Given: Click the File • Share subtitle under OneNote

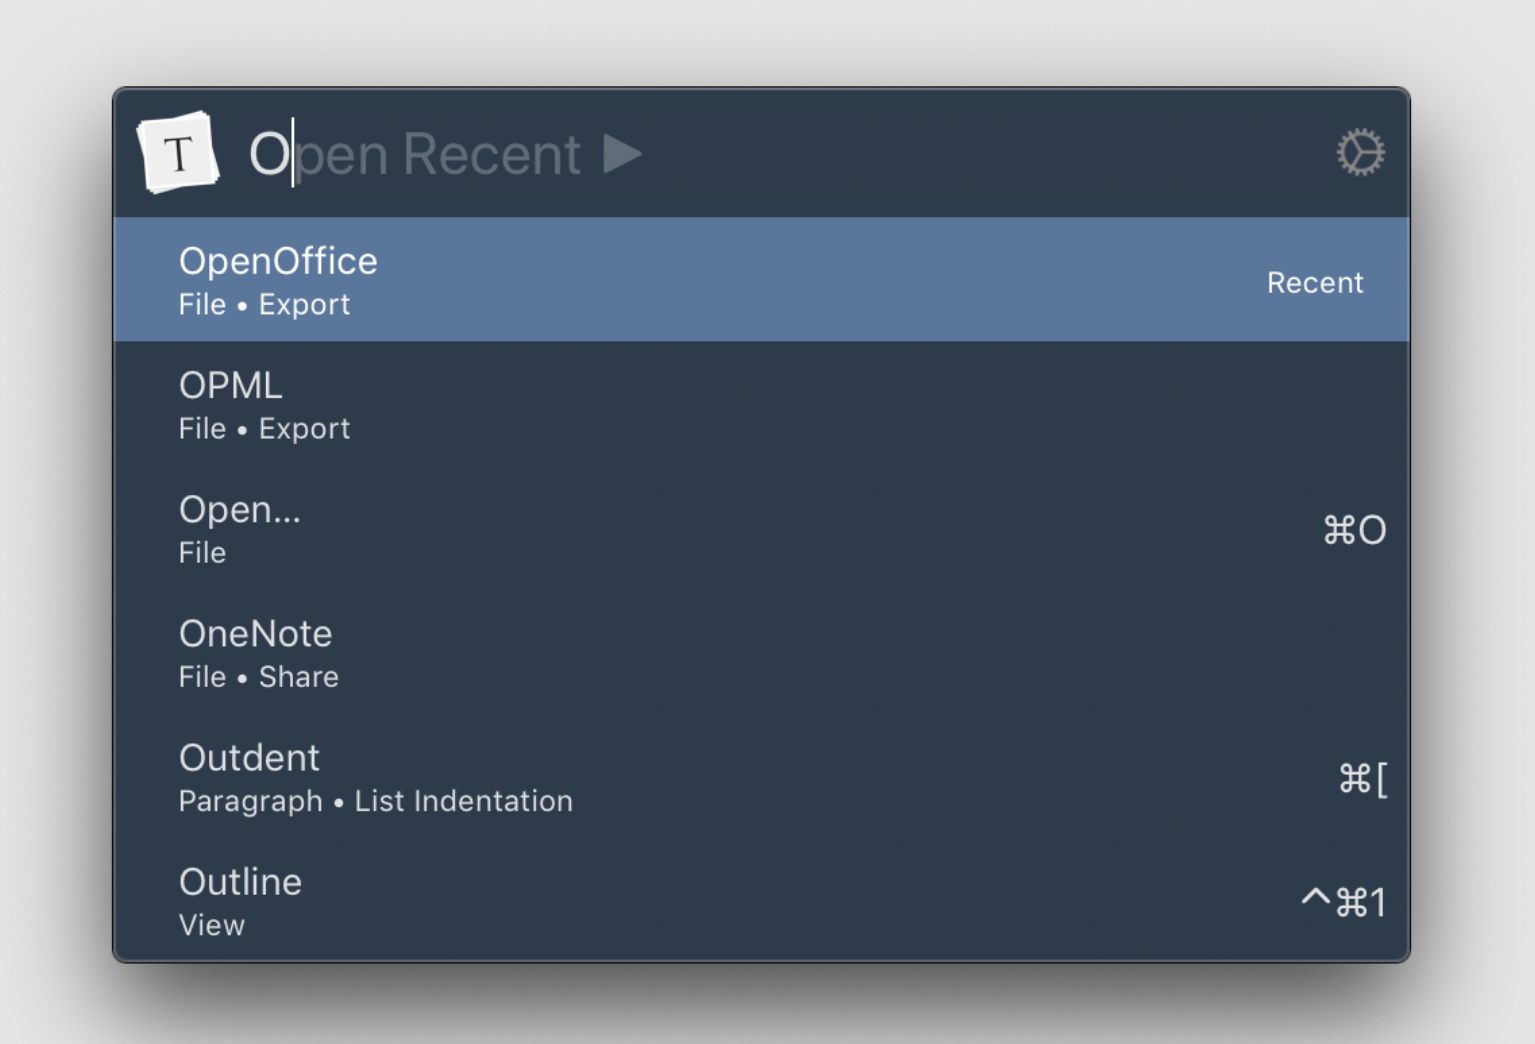Looking at the screenshot, I should point(258,677).
